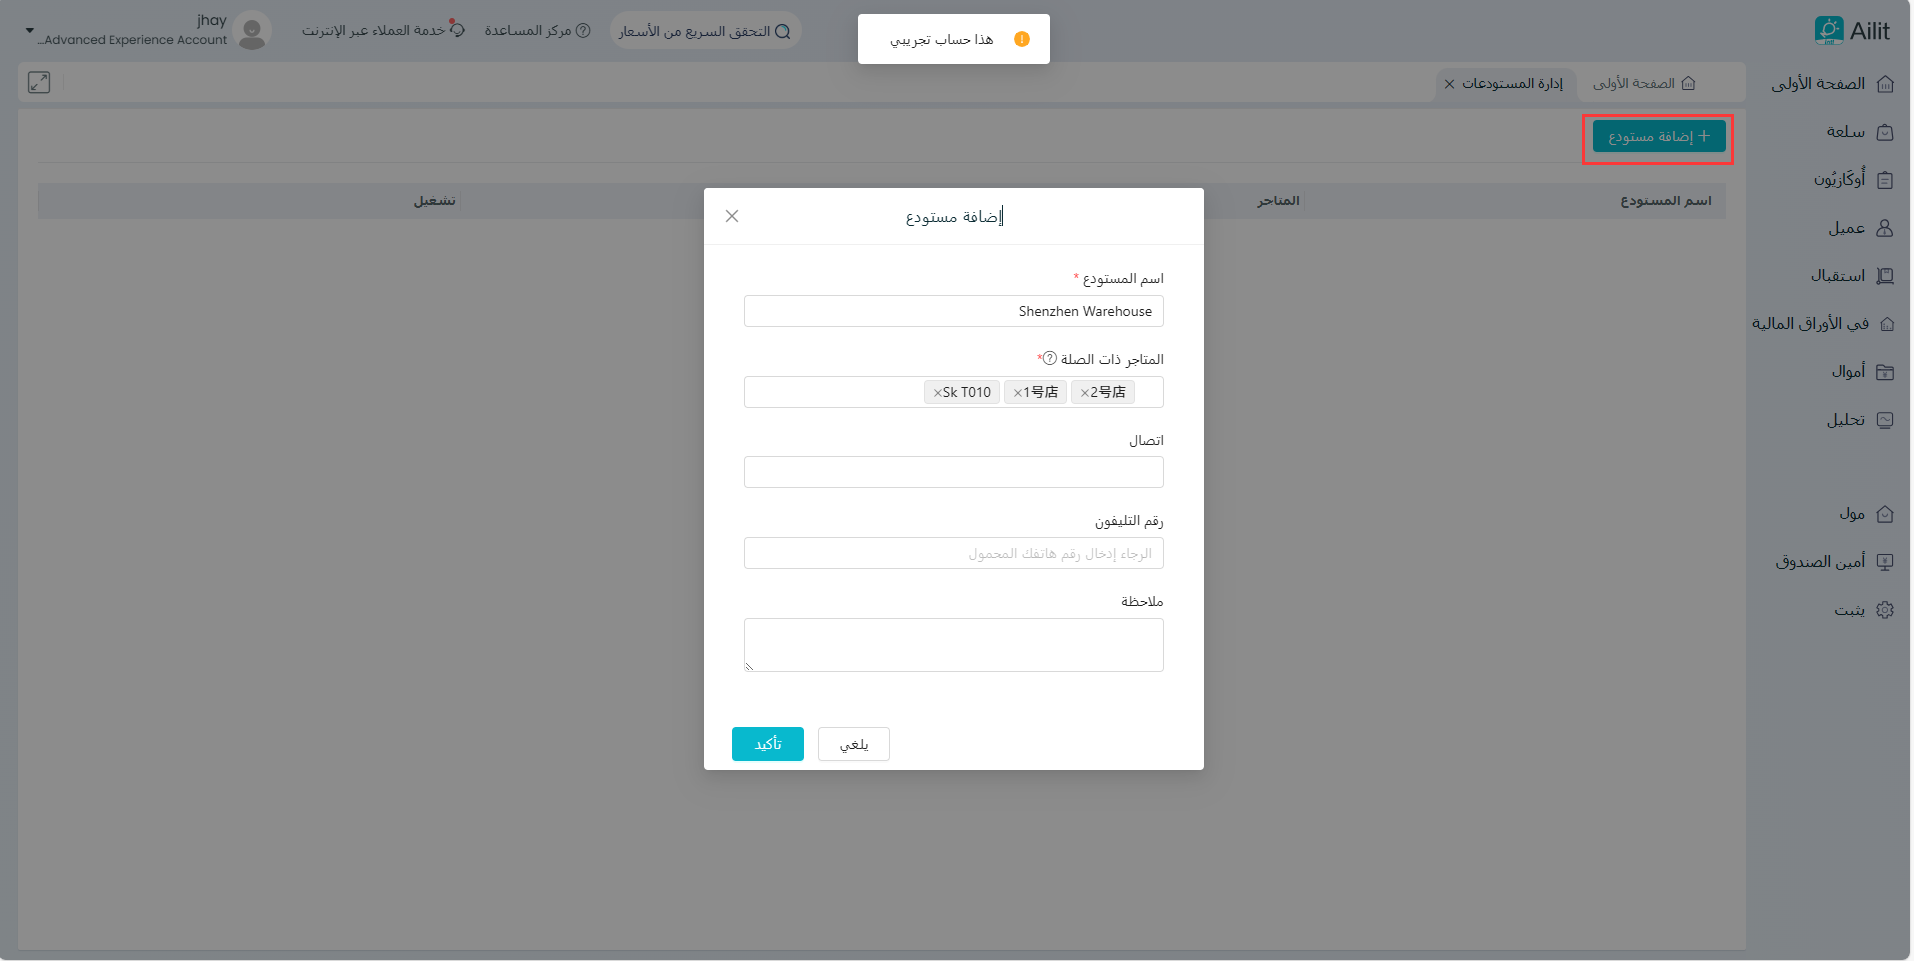Click the fullscreen expand icon

[x=39, y=83]
